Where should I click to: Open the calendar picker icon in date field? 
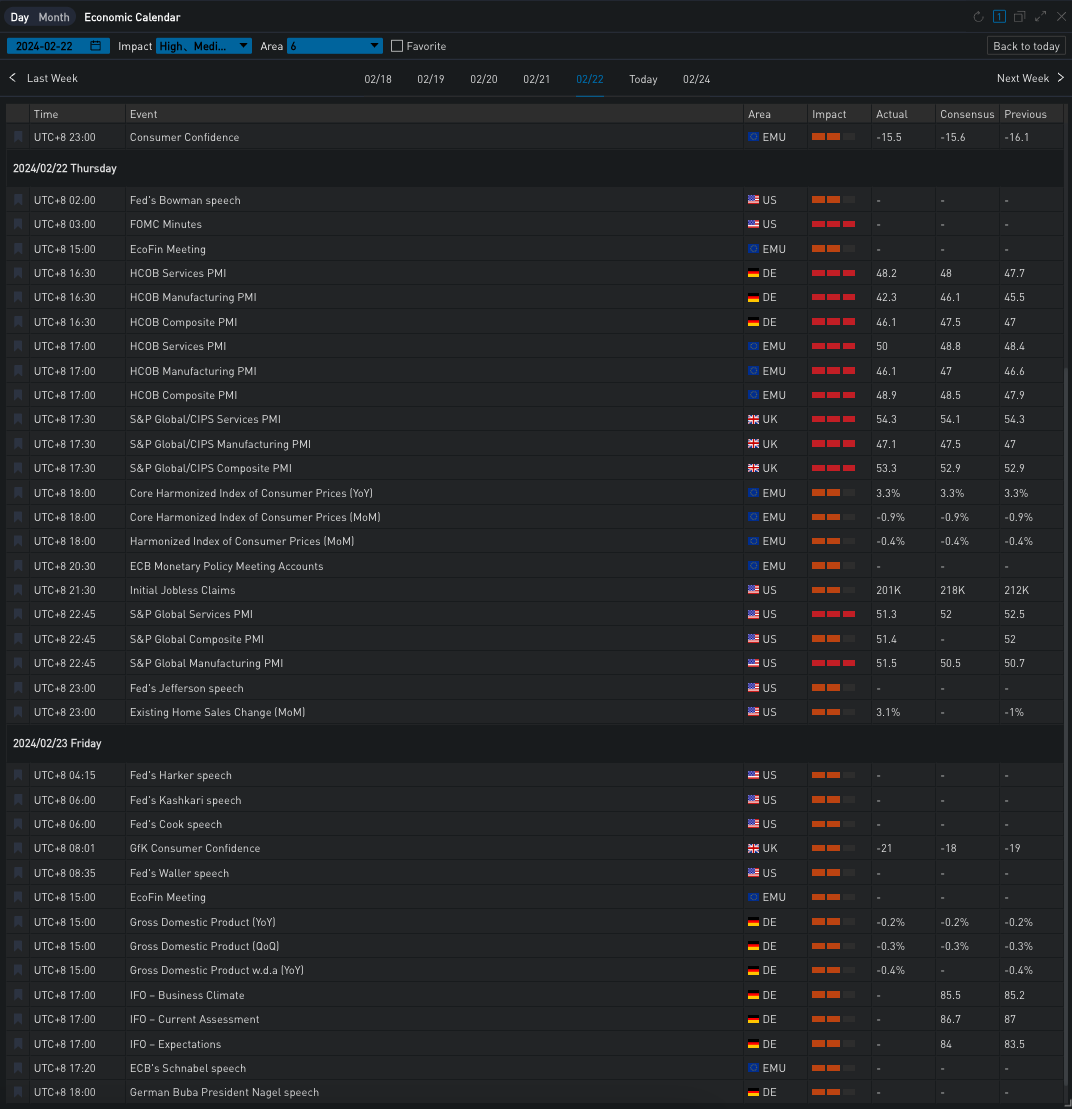96,46
